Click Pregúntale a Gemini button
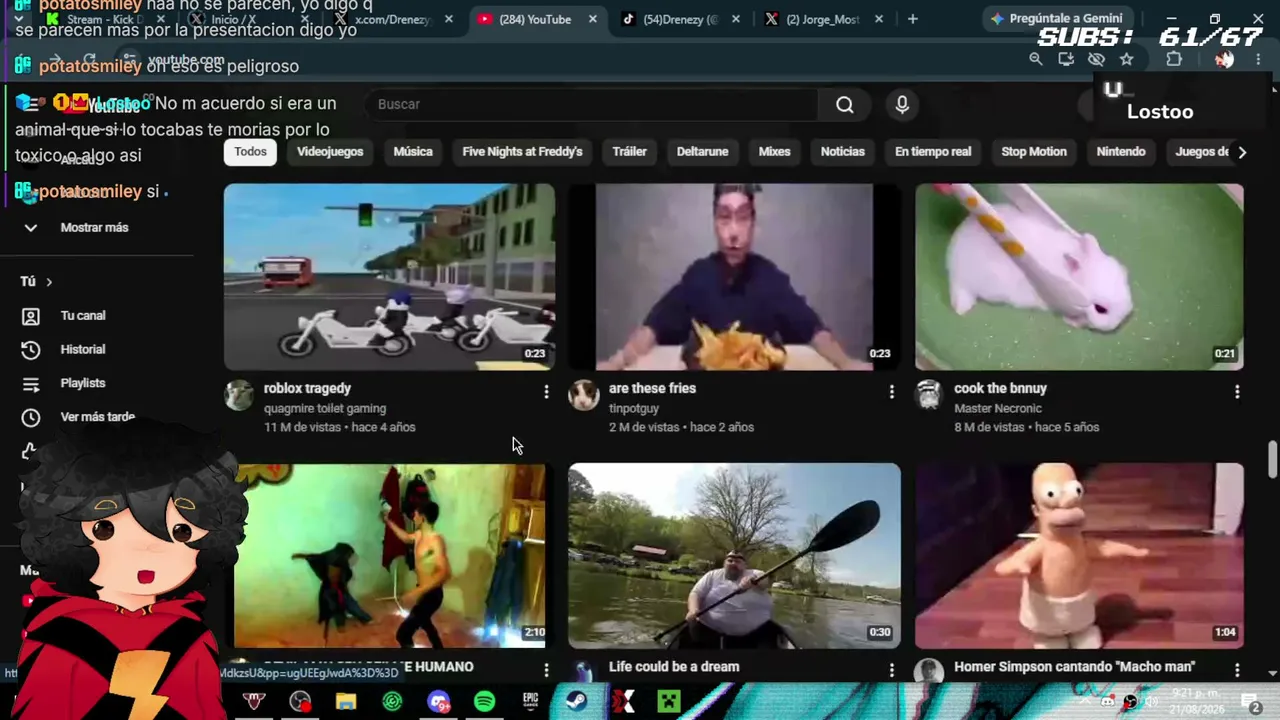 [x=1058, y=18]
